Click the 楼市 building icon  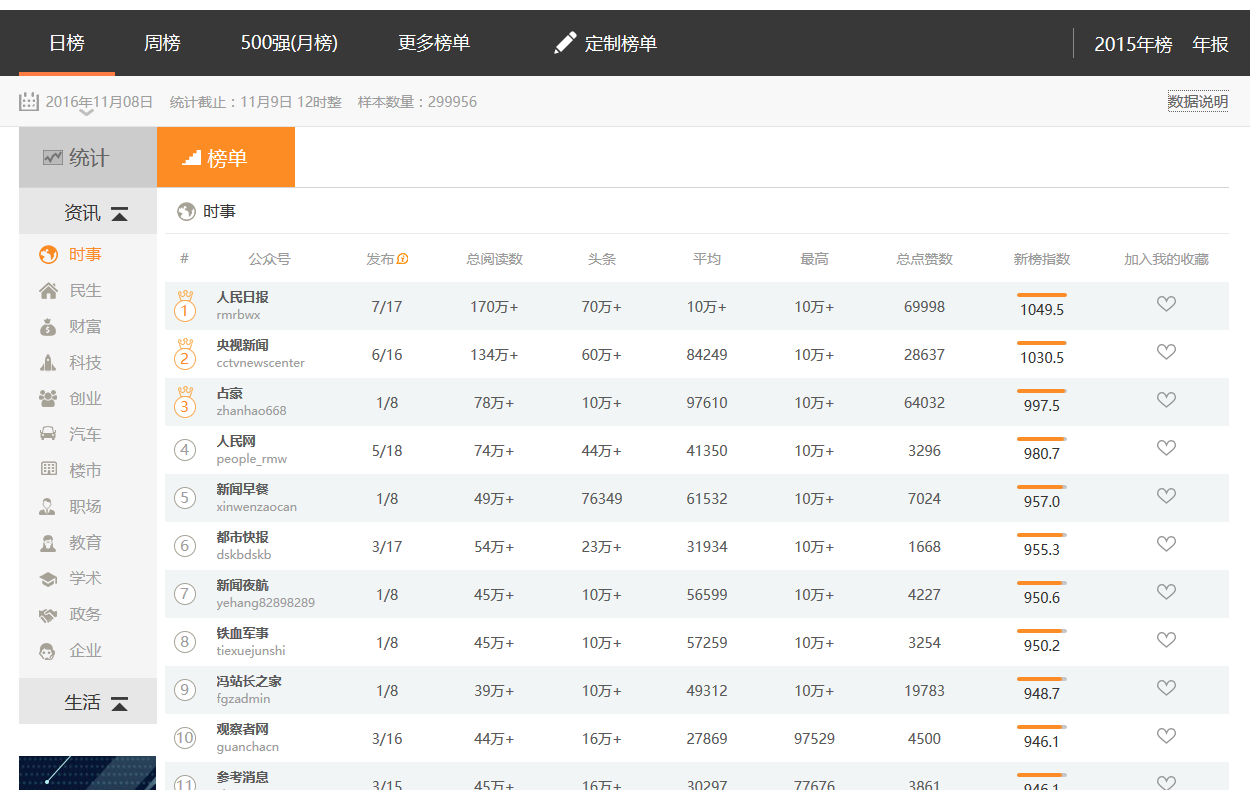pos(48,469)
